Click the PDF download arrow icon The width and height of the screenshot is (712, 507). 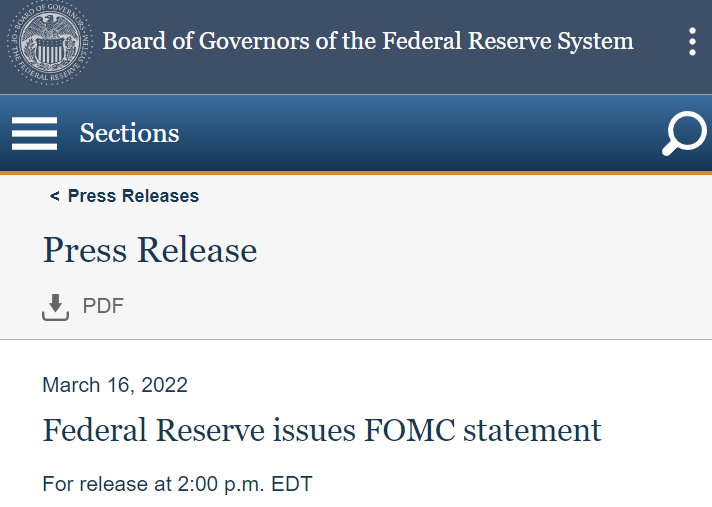(55, 307)
